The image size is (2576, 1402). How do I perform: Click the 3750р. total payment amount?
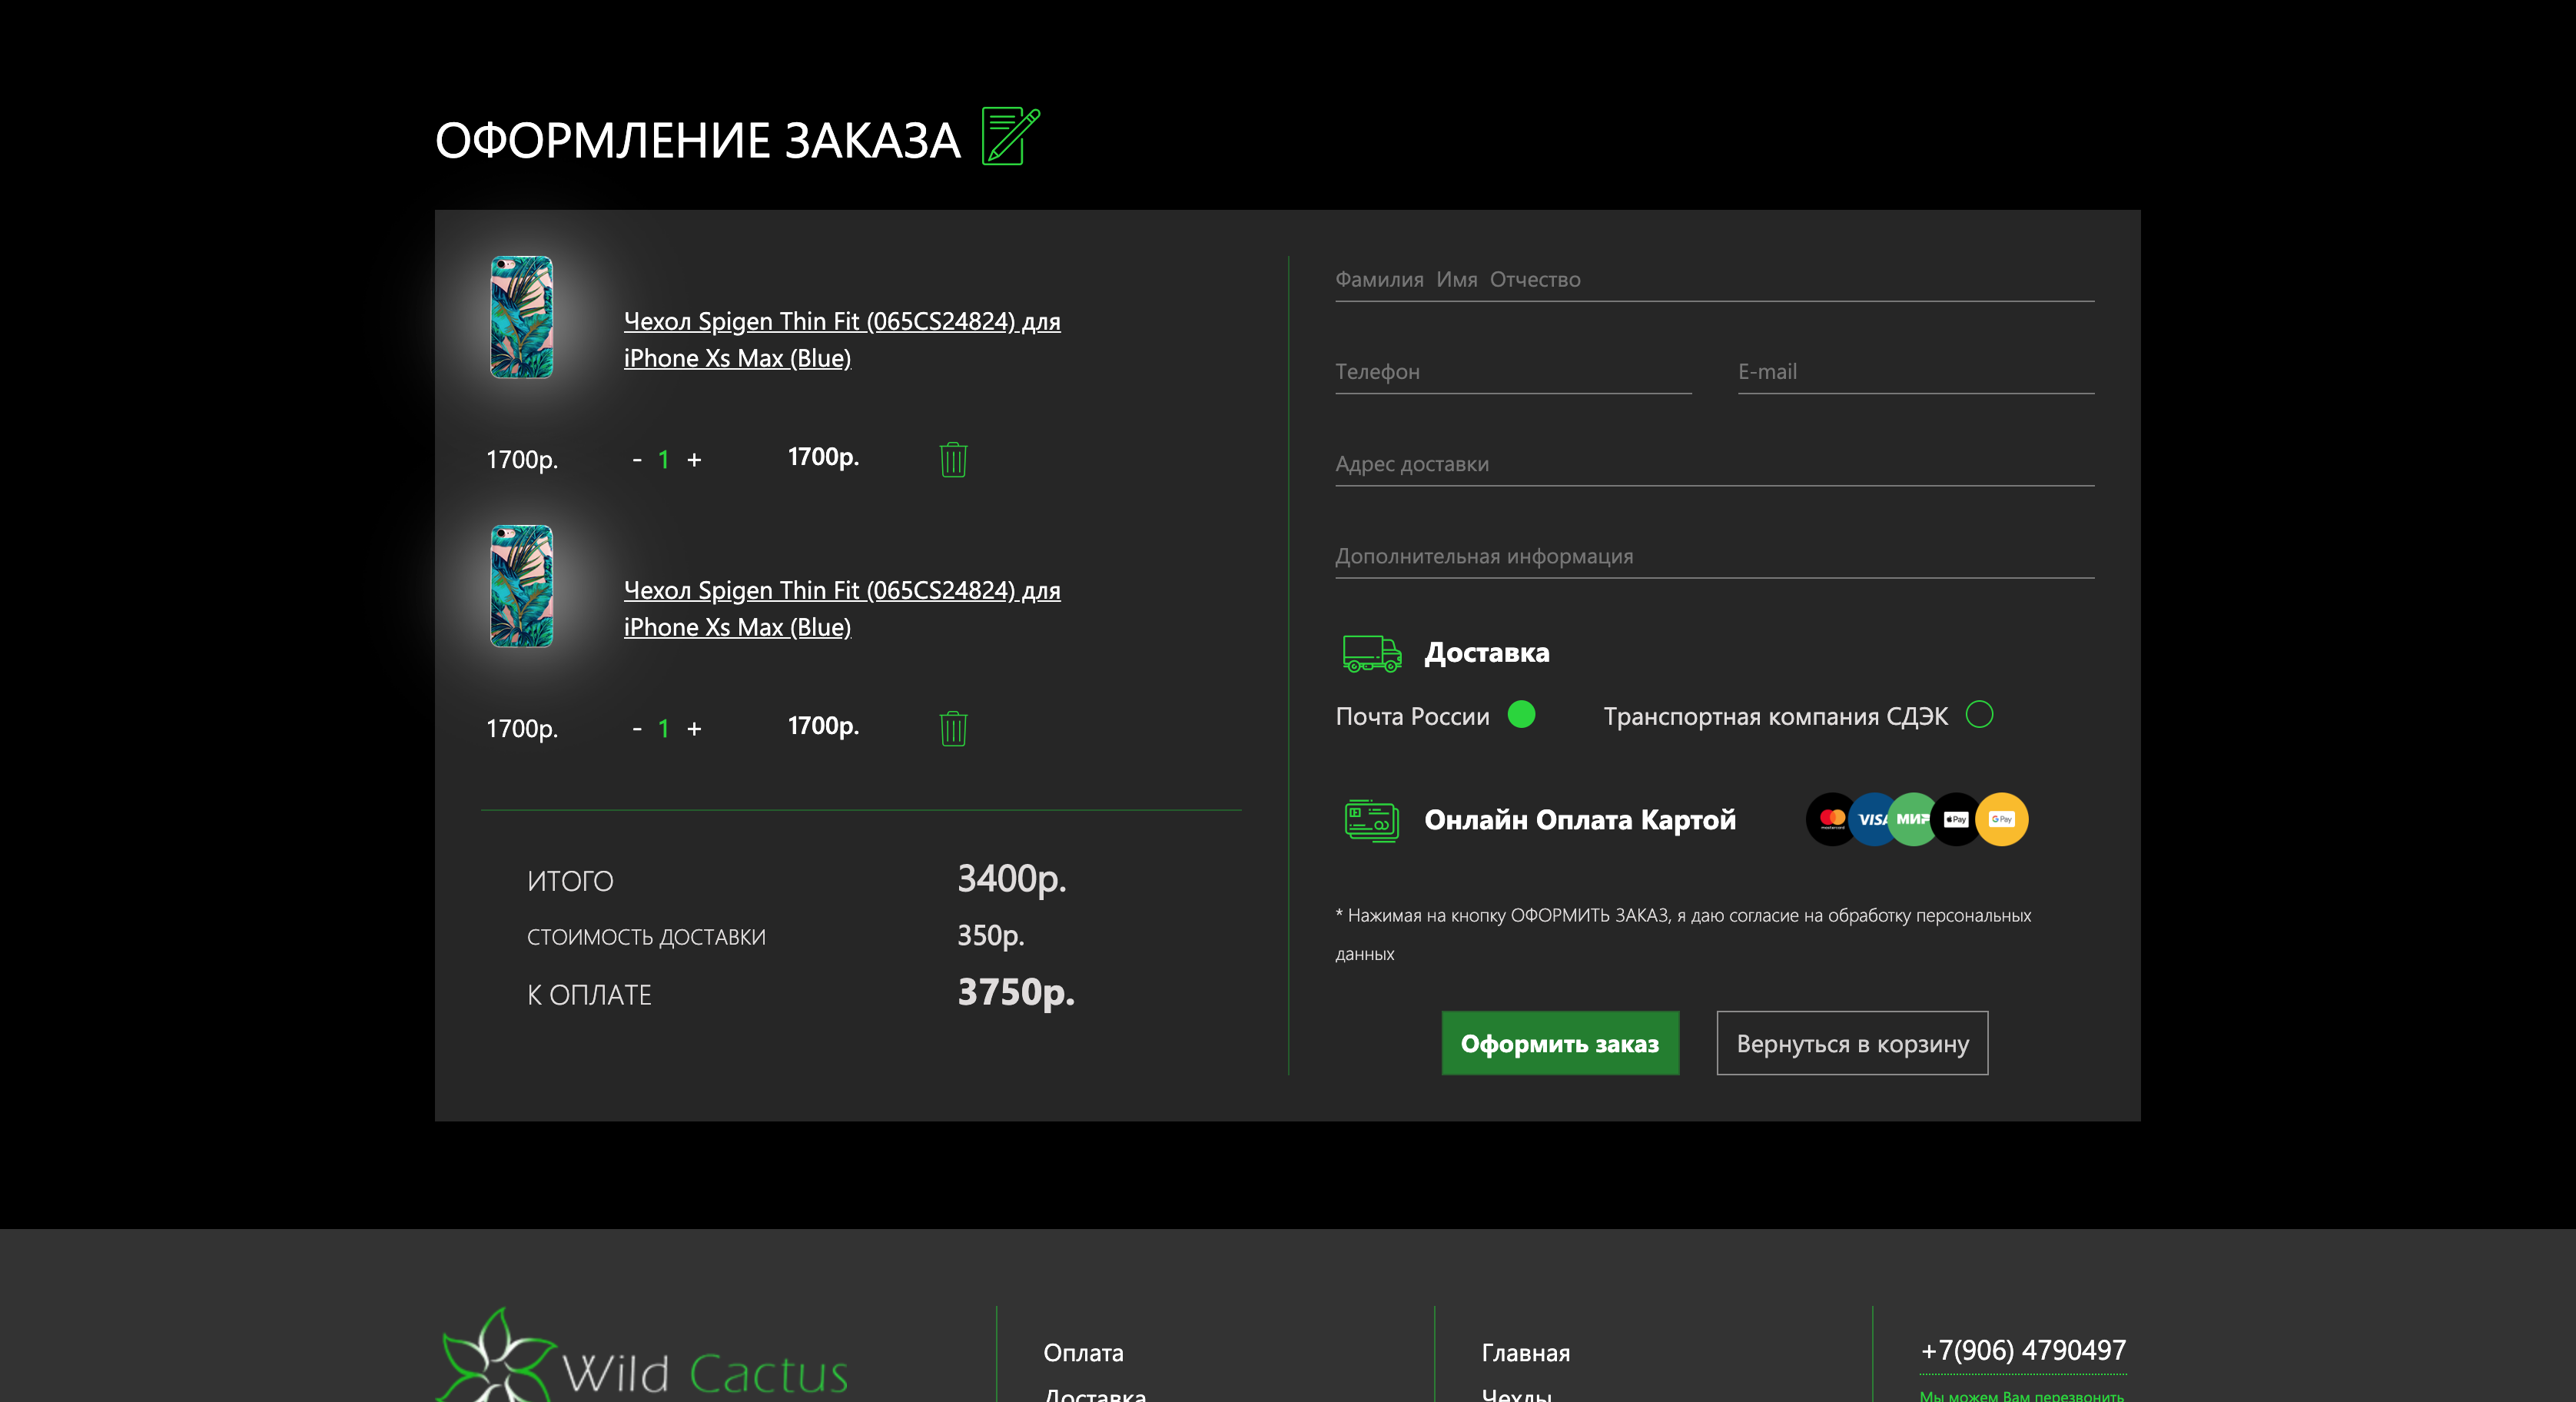[x=1016, y=993]
